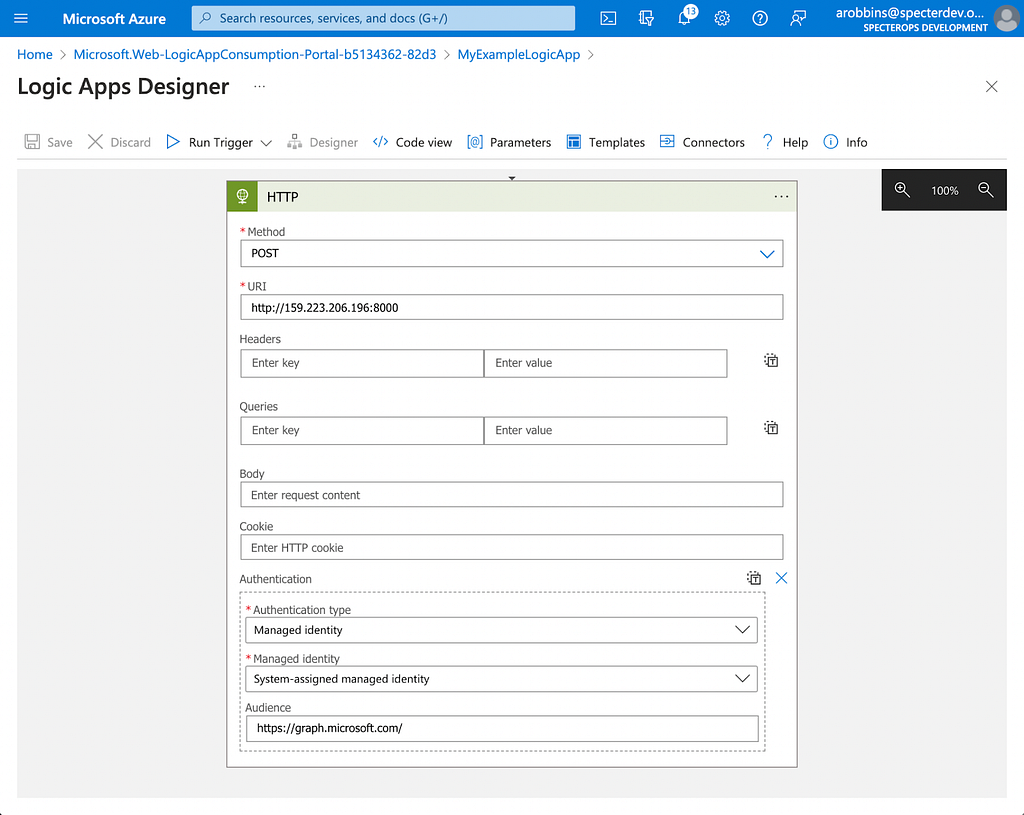Open Directories and subscriptions filter icon
1024x815 pixels.
[x=646, y=18]
